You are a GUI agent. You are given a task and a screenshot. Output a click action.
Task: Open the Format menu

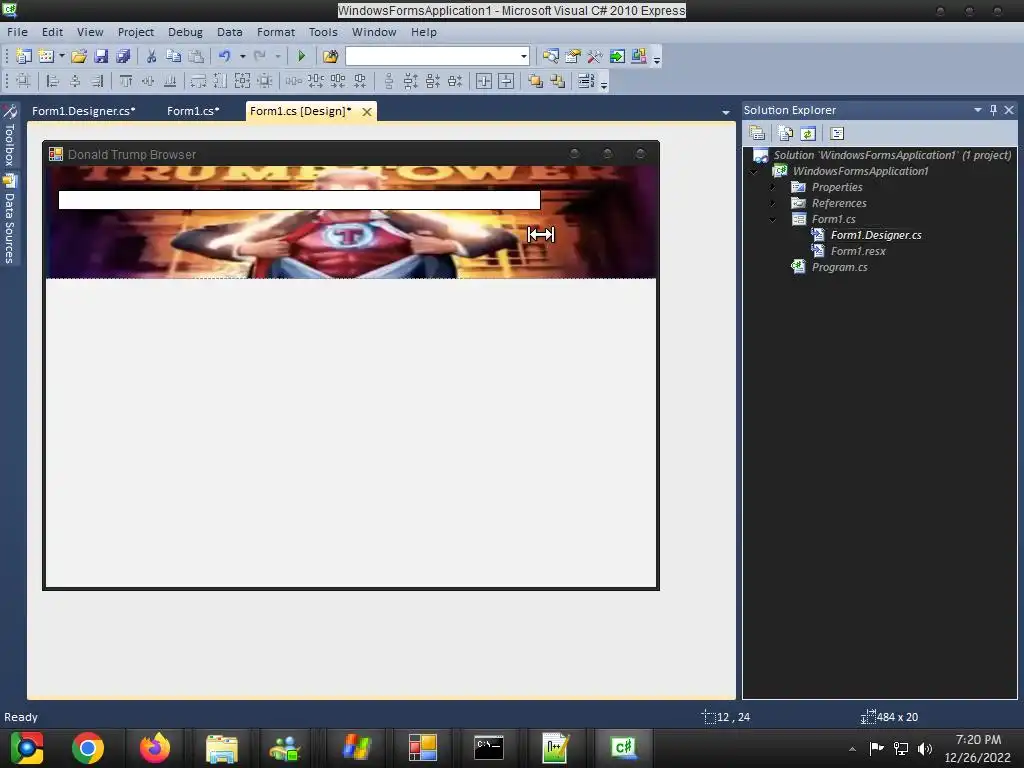click(x=276, y=32)
